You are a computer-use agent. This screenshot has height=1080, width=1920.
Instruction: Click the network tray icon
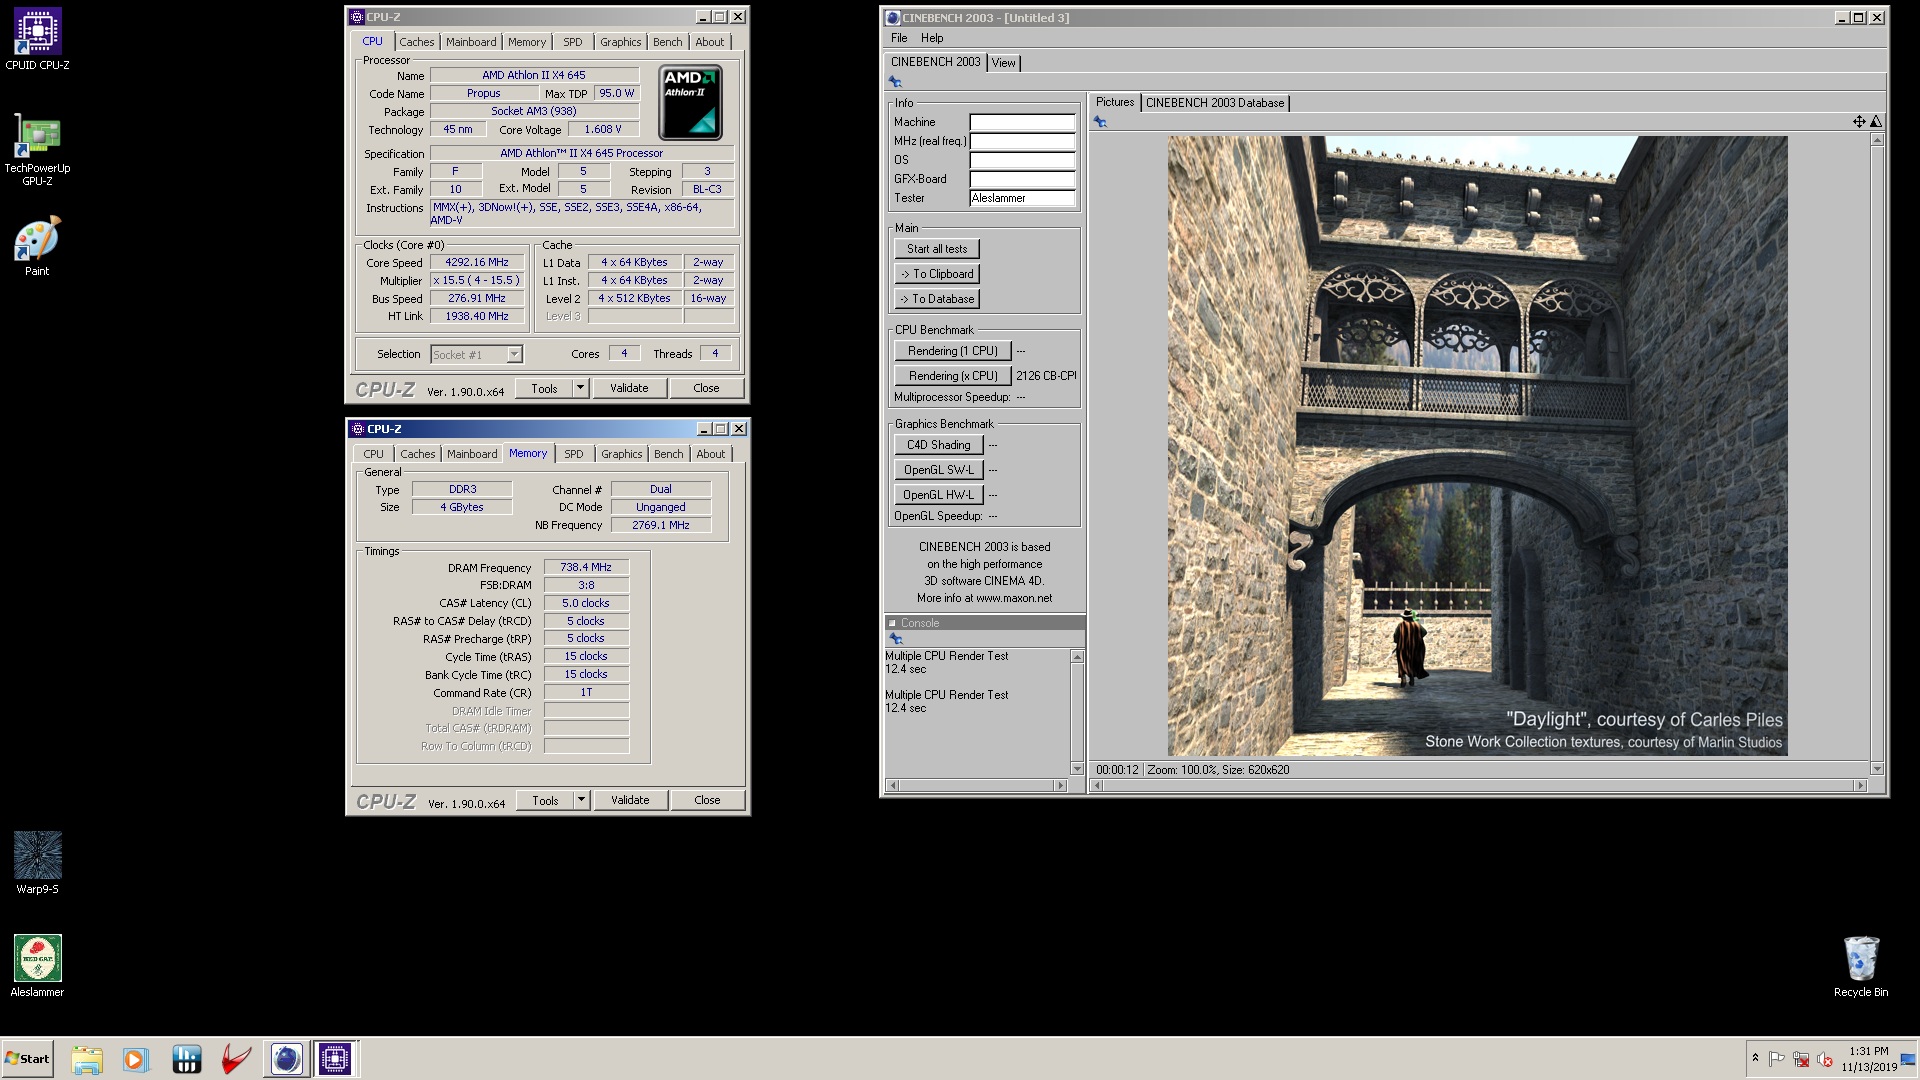click(x=1801, y=1059)
